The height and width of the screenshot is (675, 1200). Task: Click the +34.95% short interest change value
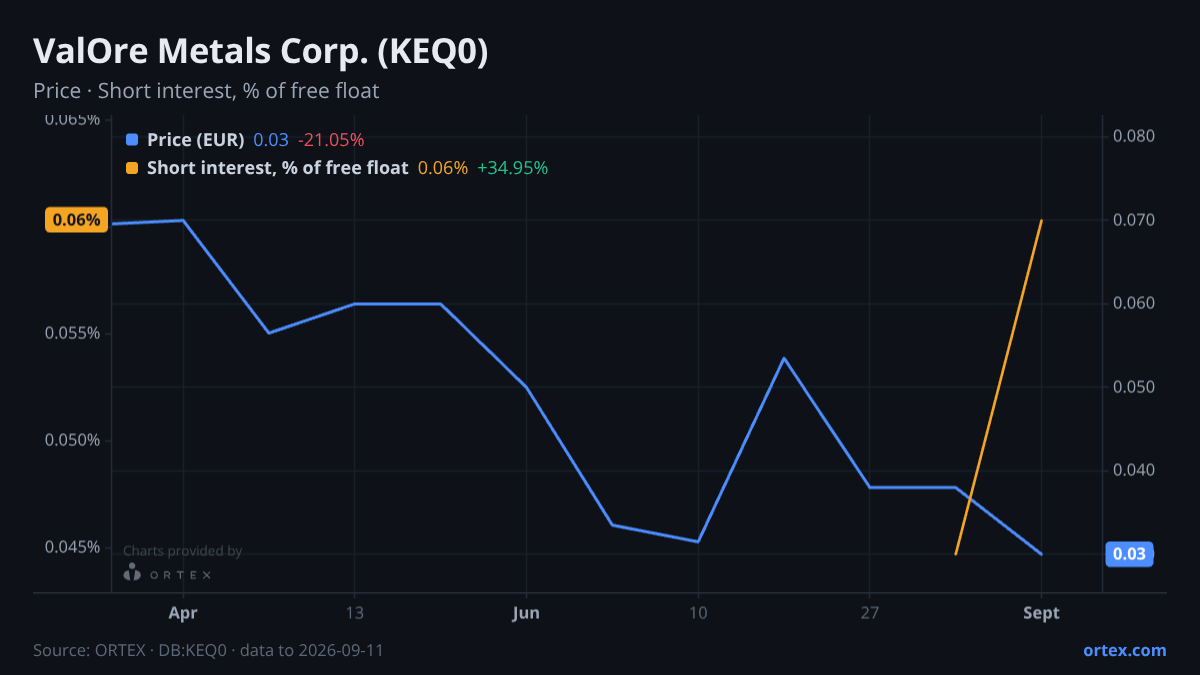pyautogui.click(x=513, y=168)
